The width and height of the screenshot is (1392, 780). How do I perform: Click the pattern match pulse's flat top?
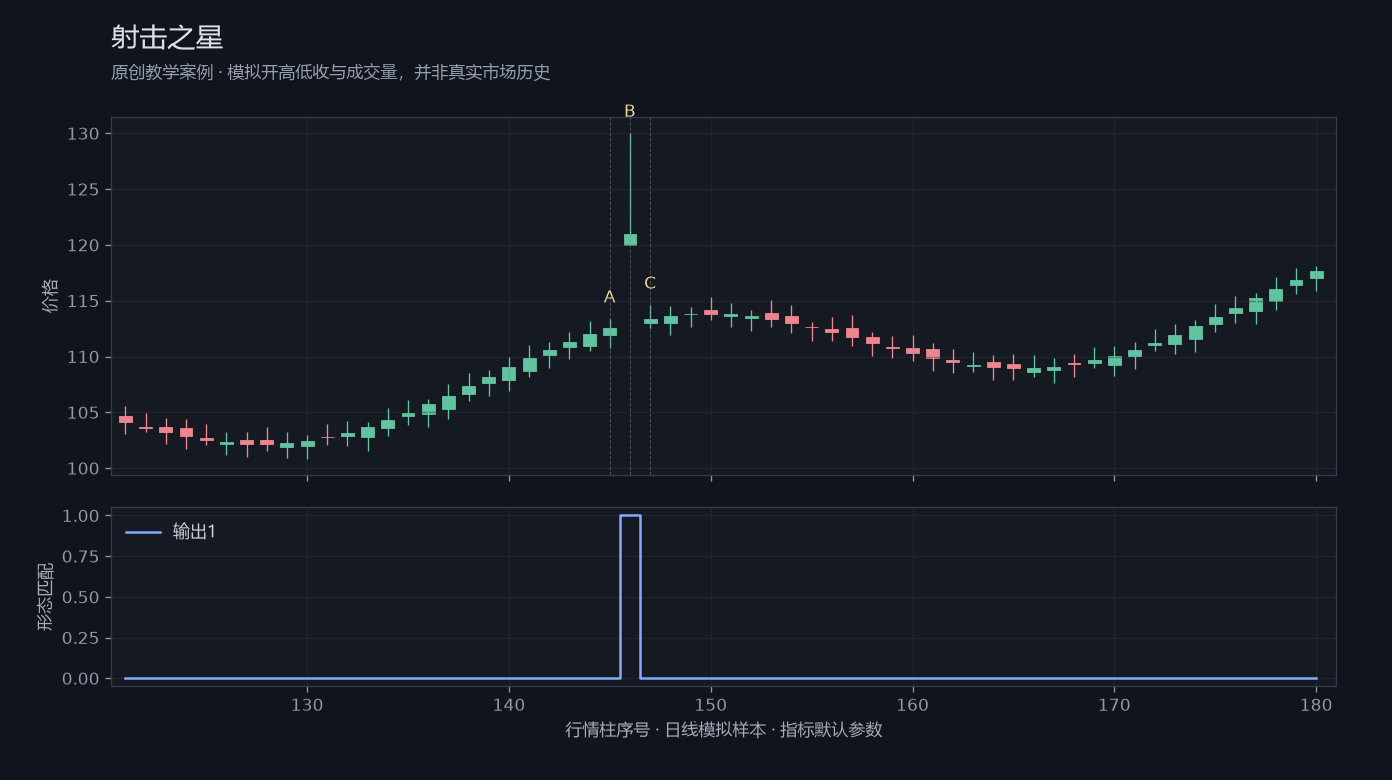coord(630,516)
